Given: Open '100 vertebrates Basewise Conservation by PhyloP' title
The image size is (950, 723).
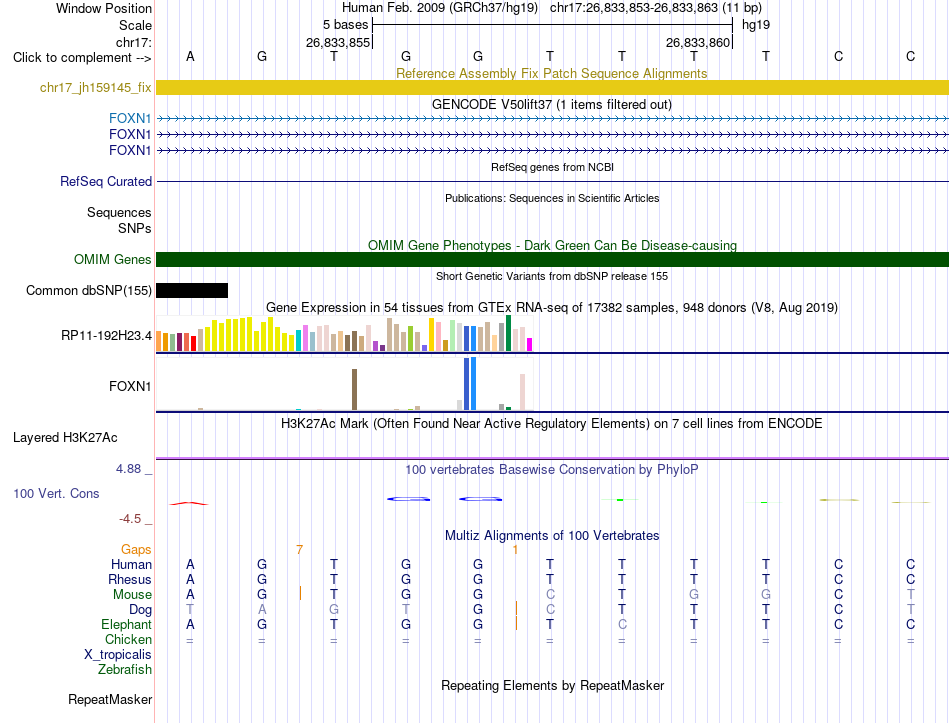Looking at the screenshot, I should pos(551,469).
